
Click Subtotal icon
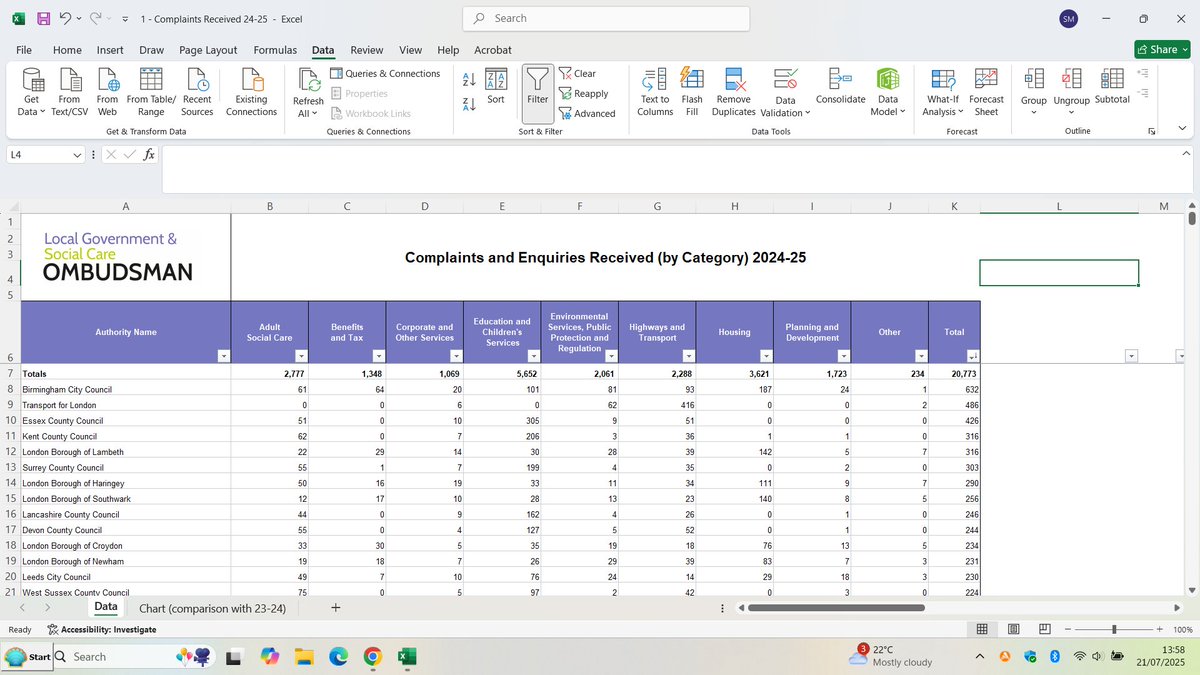[x=1112, y=78]
